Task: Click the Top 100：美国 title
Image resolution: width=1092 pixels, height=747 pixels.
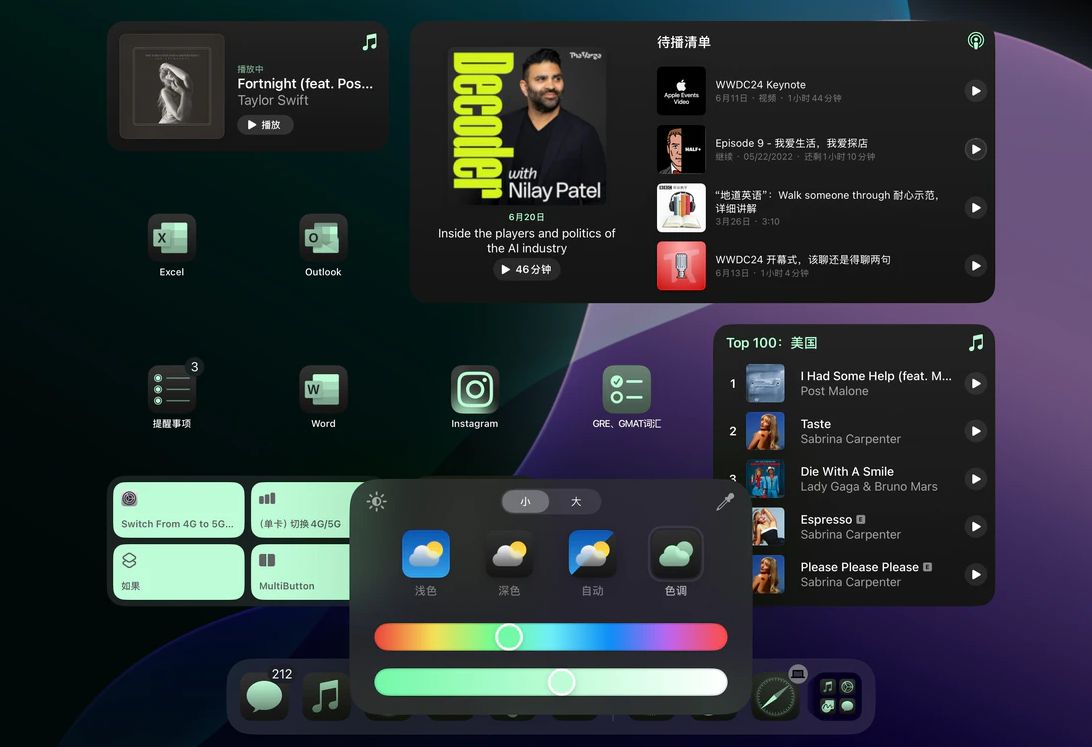Action: pos(772,343)
